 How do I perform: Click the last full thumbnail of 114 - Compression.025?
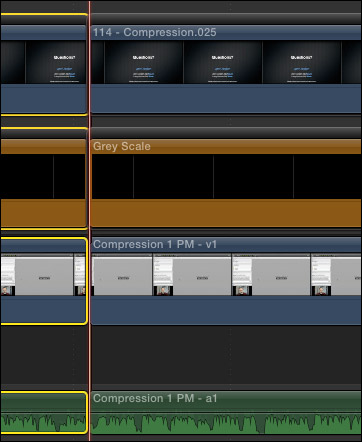pos(301,62)
